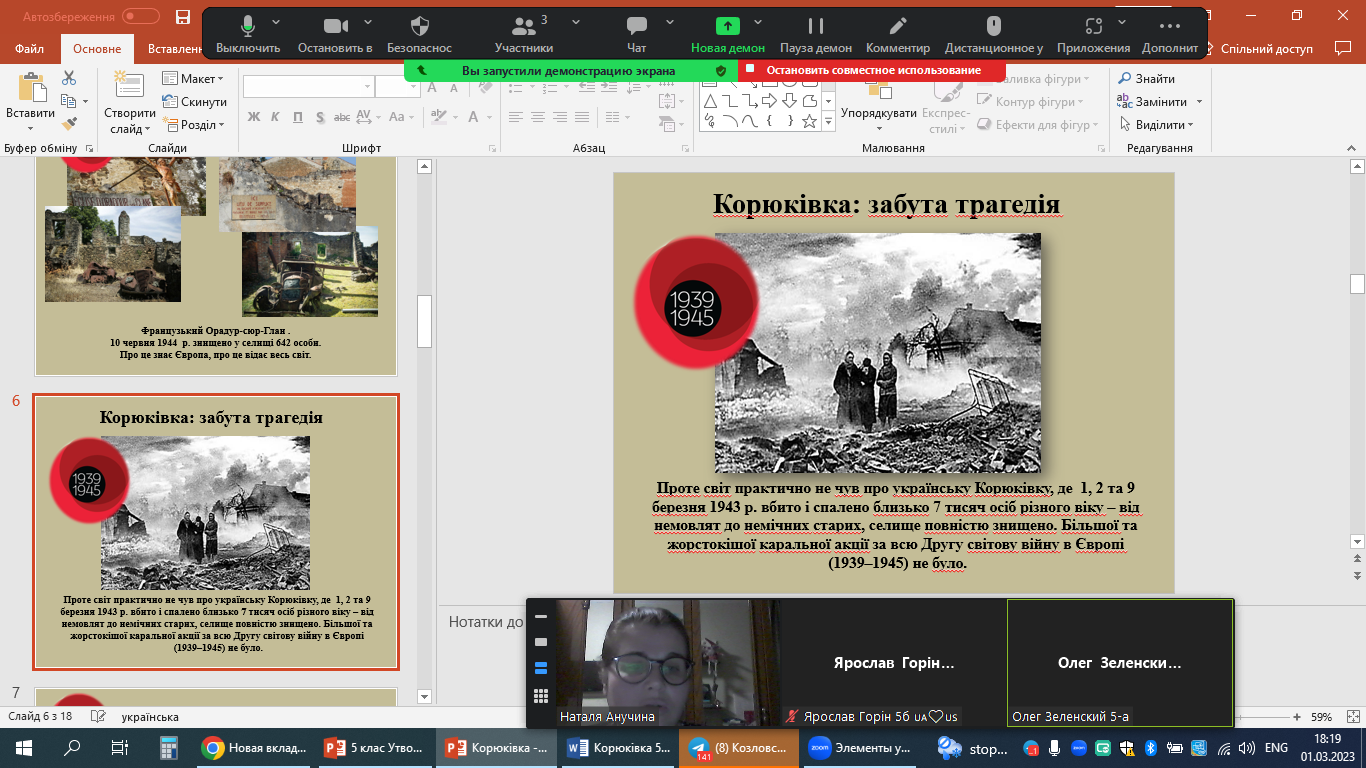The image size is (1366, 768).
Task: Copy selection with the copy icon
Action: [x=69, y=101]
